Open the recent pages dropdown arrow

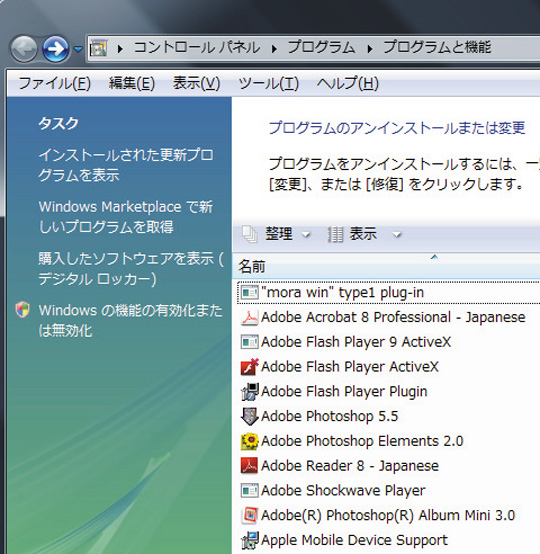click(78, 49)
